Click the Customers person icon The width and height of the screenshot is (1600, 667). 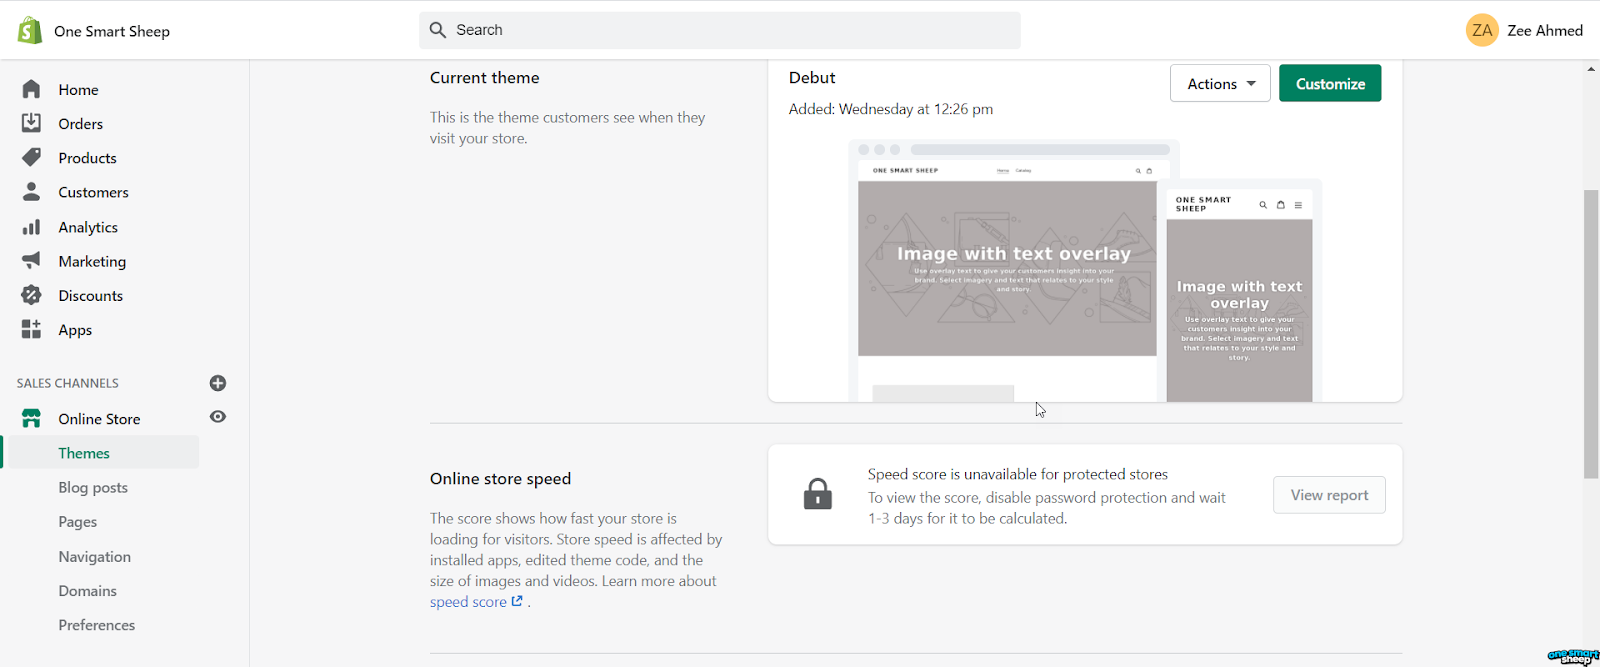click(32, 192)
